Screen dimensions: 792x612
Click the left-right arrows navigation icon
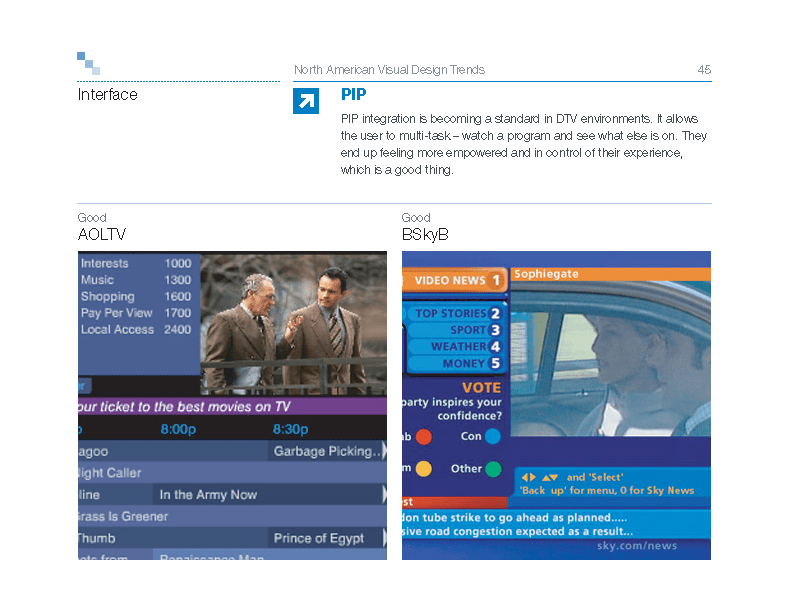click(529, 477)
